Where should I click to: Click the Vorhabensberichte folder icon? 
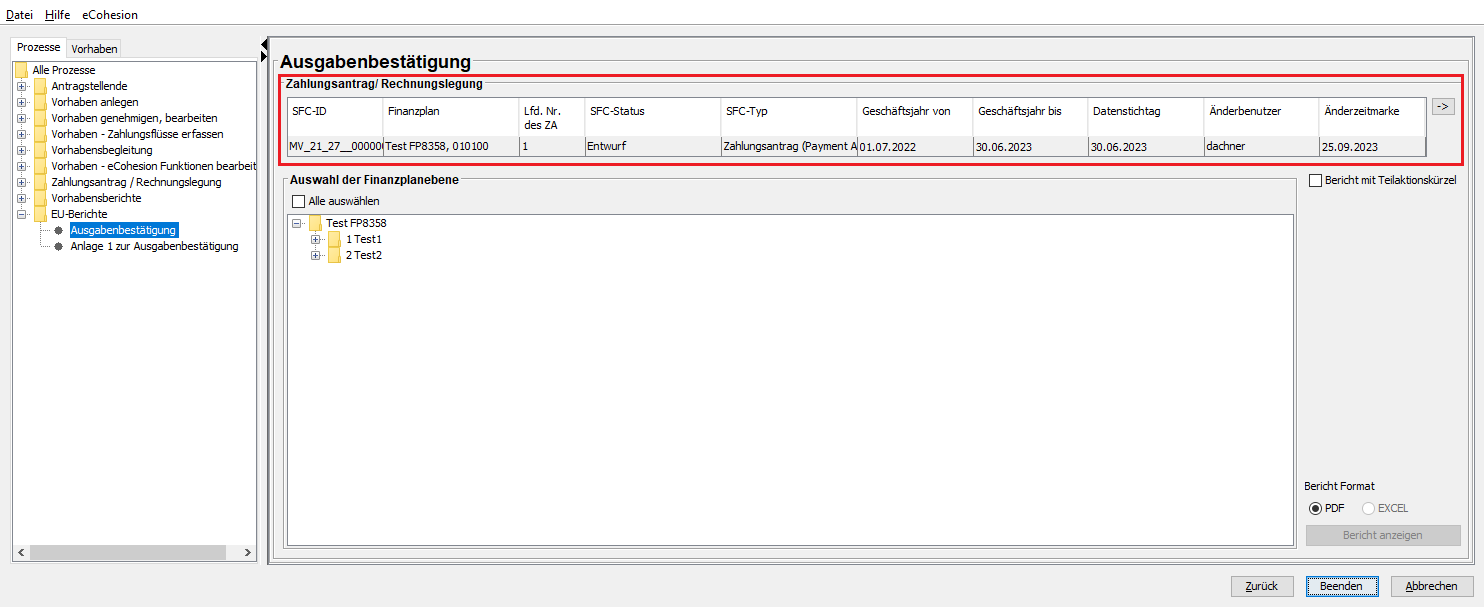pos(40,198)
